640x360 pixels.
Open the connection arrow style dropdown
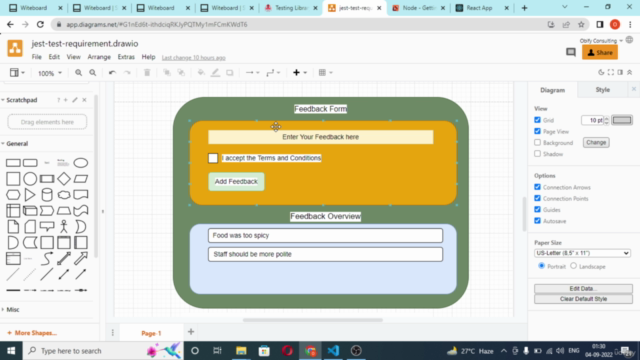[252, 73]
